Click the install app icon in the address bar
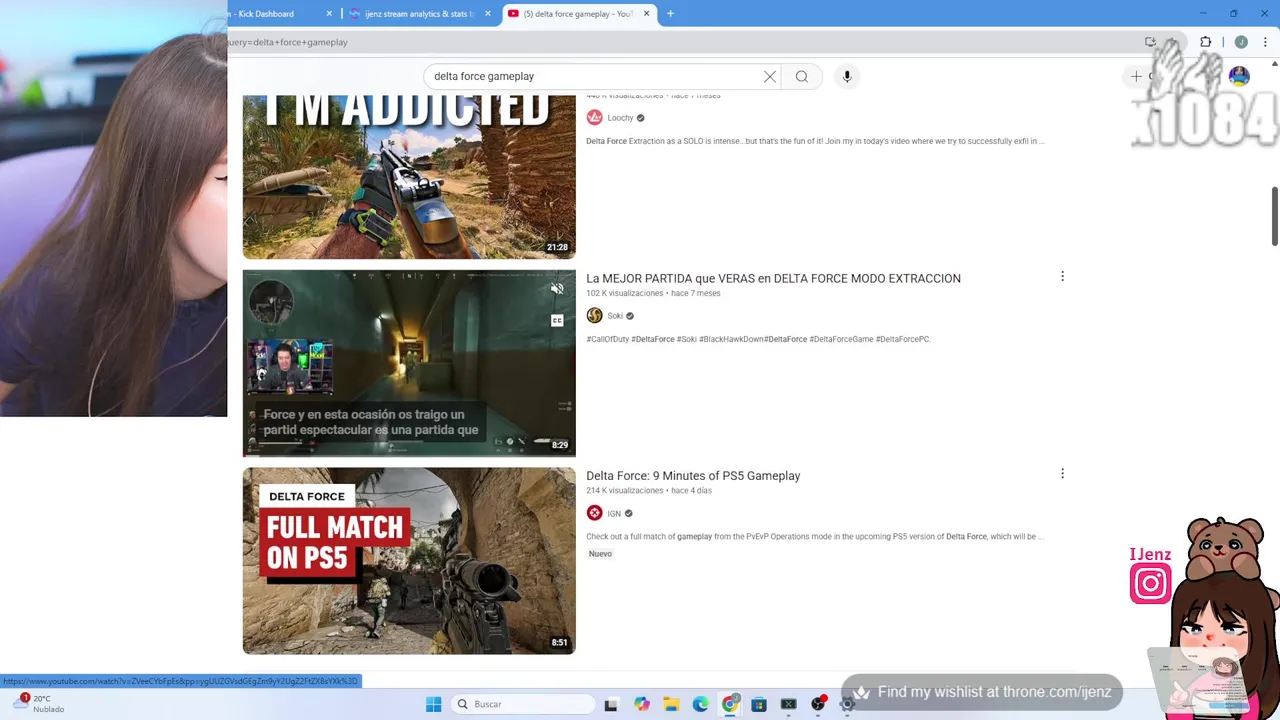This screenshot has width=1280, height=720. point(1150,42)
